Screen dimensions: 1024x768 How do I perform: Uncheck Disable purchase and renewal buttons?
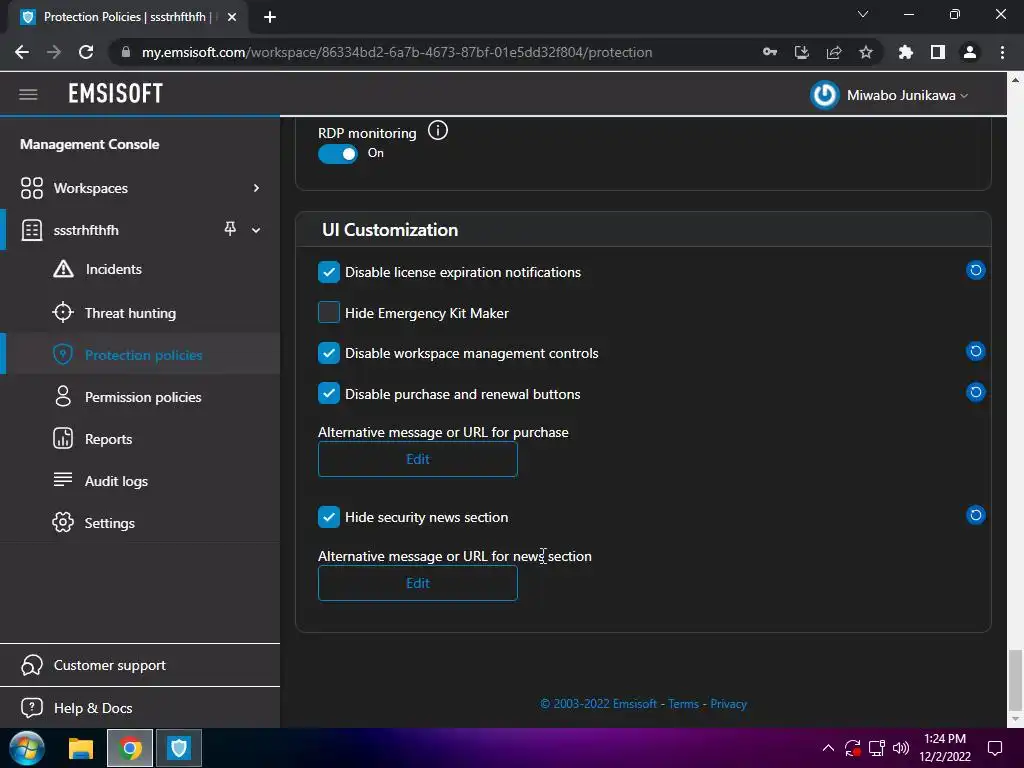328,393
